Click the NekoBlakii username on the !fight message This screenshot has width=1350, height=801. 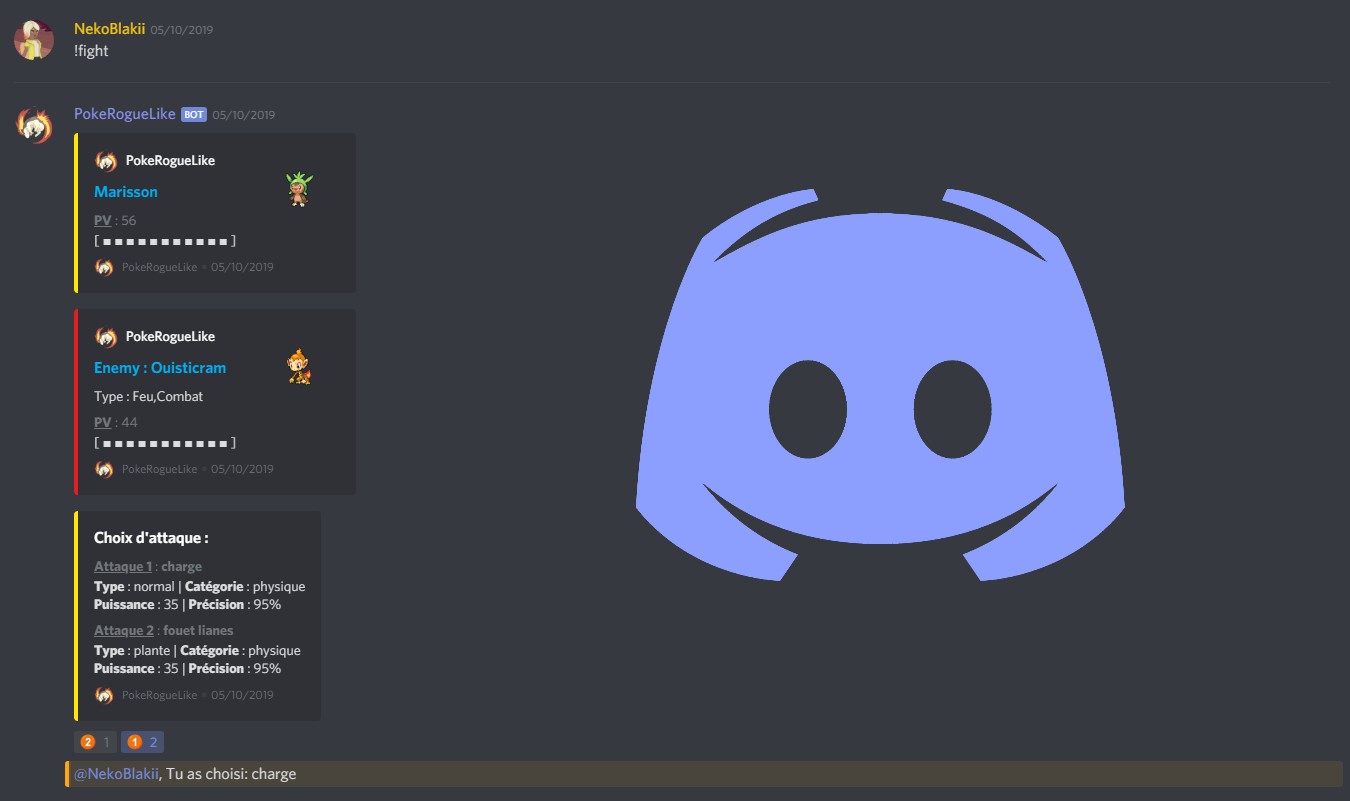[109, 29]
